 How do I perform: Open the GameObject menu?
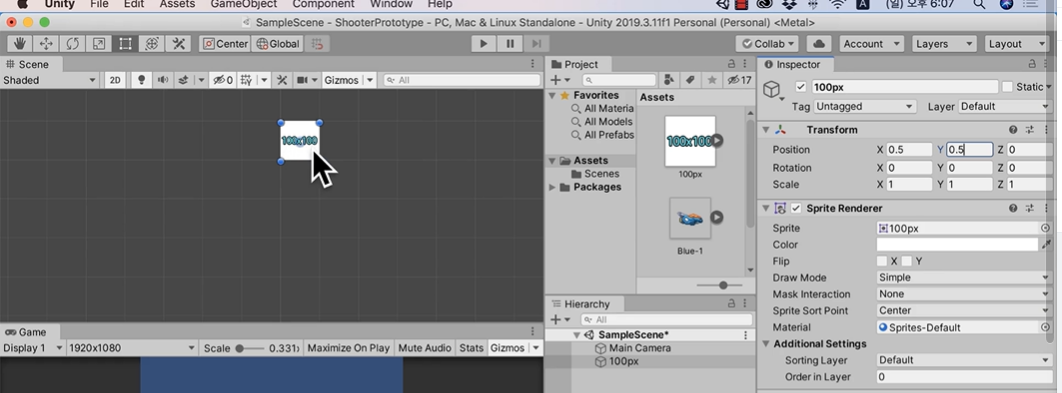point(243,4)
